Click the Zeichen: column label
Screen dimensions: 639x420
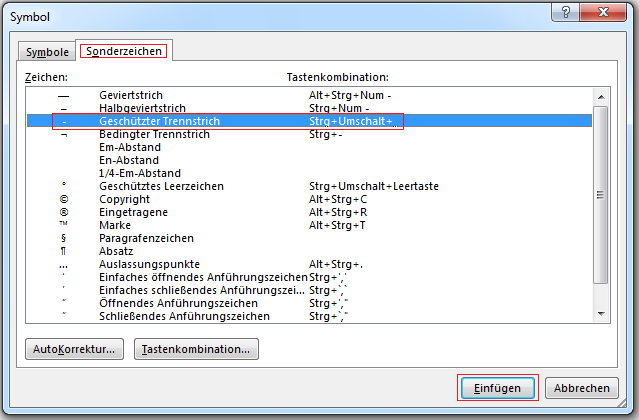click(46, 77)
